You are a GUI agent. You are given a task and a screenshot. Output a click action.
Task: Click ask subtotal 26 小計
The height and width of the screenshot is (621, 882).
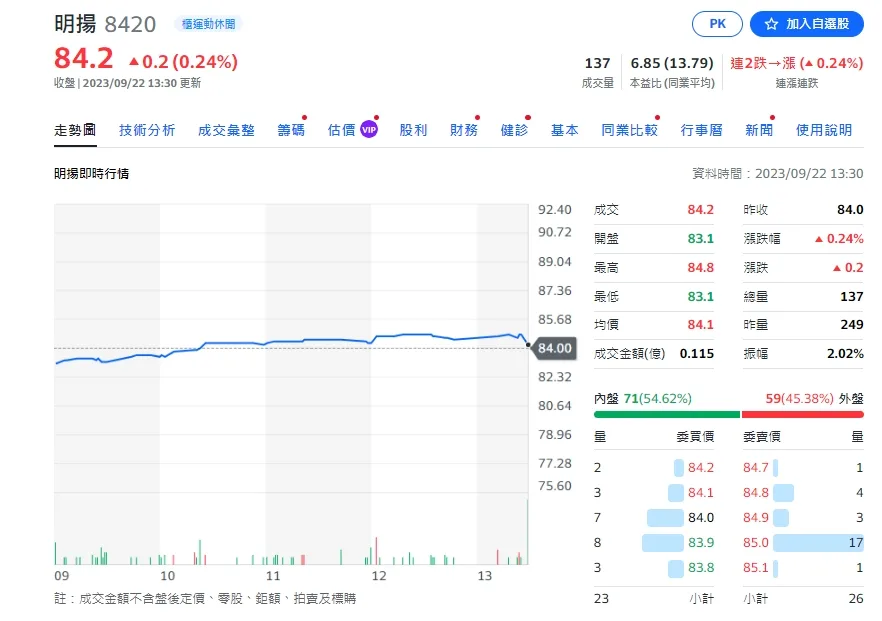click(x=803, y=598)
